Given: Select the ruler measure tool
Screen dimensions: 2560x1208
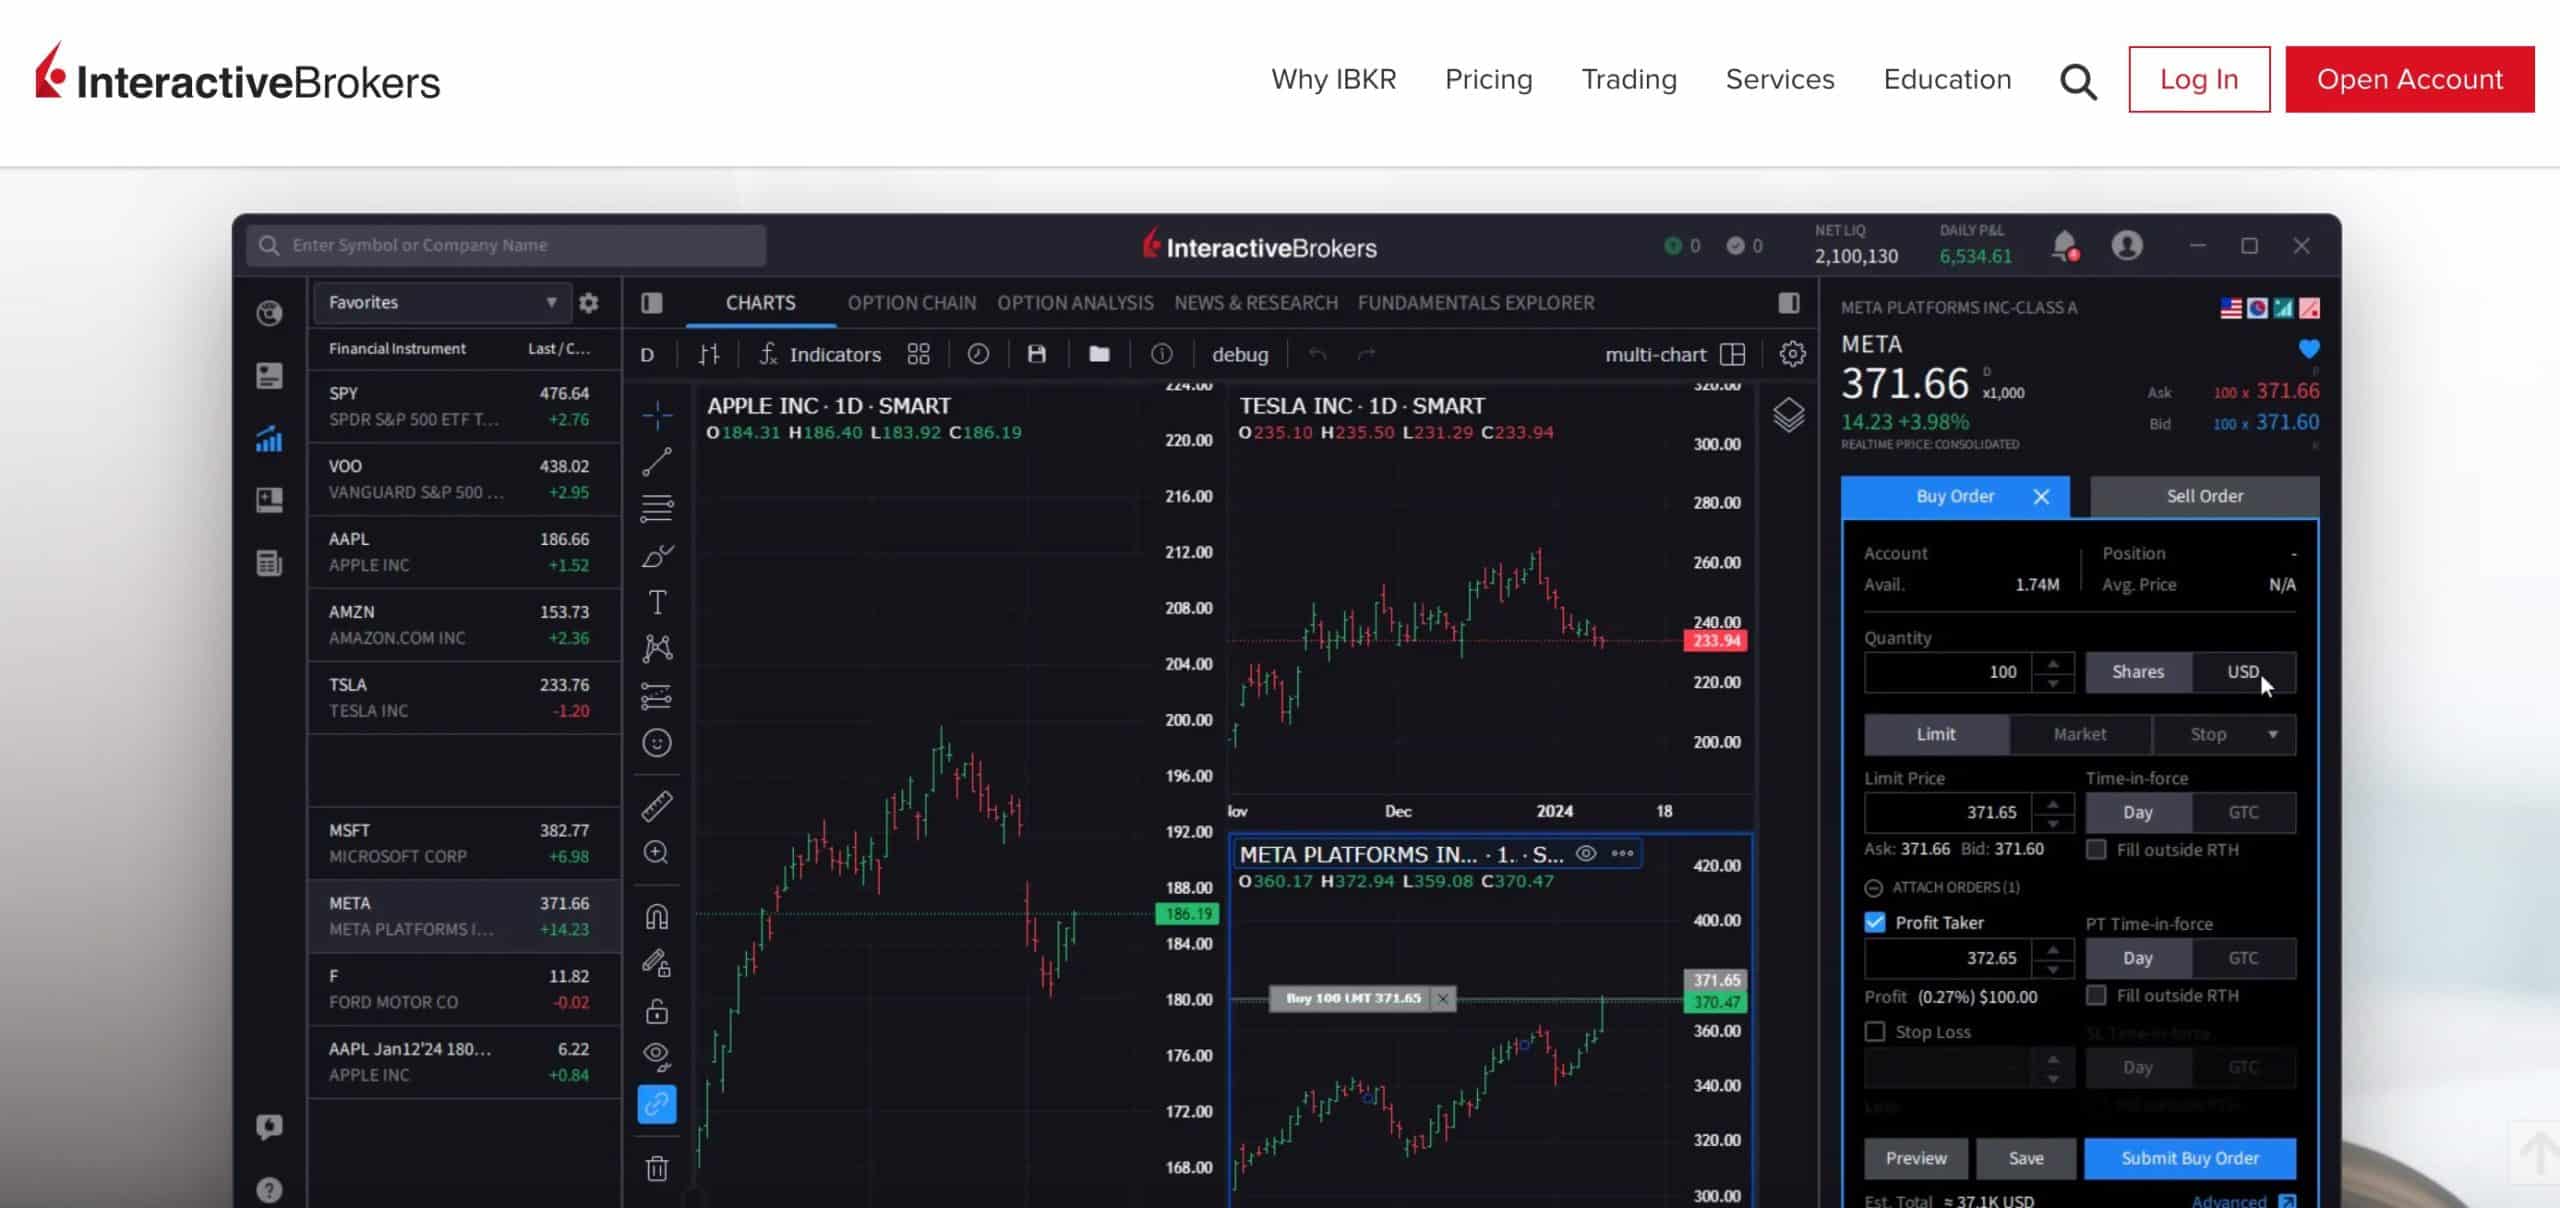Looking at the screenshot, I should point(657,805).
